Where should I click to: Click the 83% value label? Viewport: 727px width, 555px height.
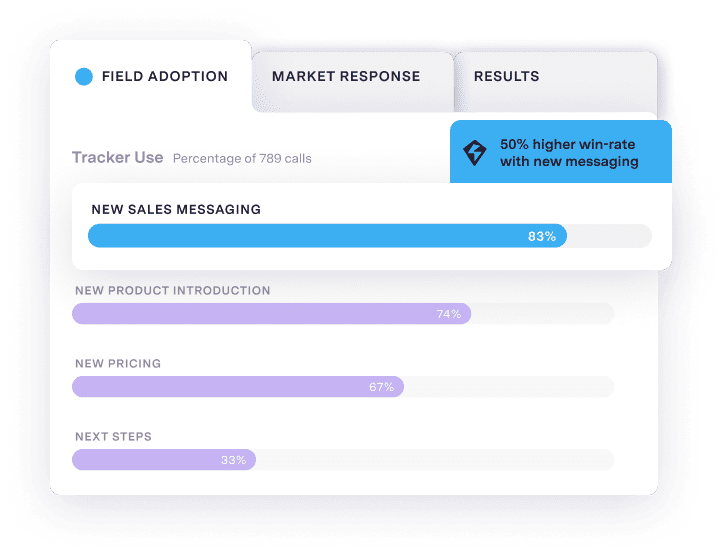(542, 237)
